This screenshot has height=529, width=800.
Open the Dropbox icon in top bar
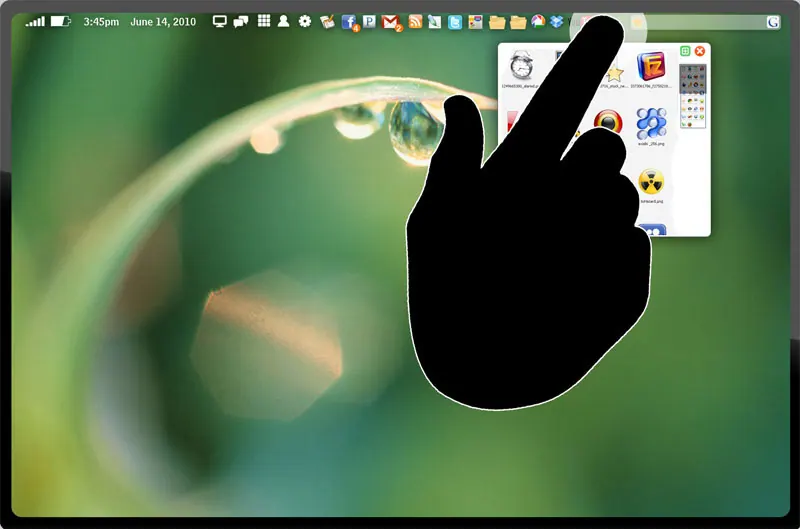pos(557,21)
